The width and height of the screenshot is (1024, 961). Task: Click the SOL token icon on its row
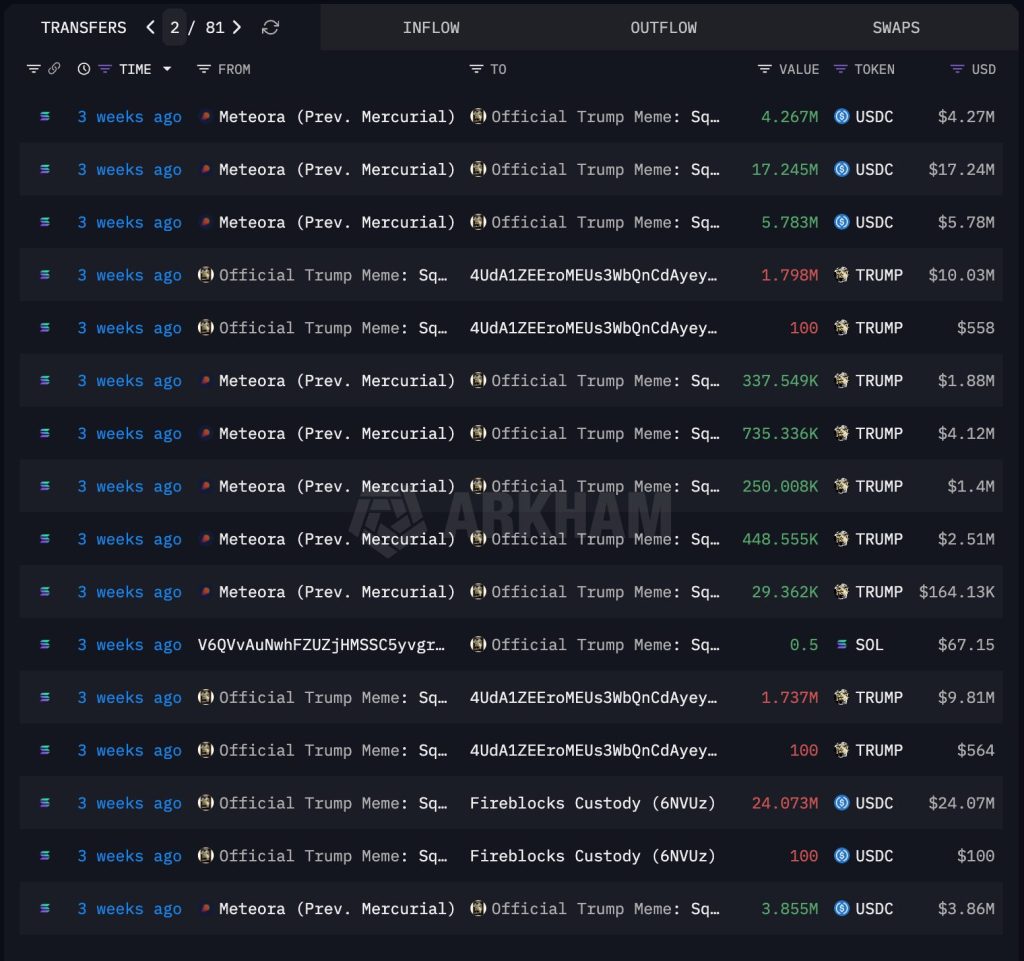click(x=842, y=645)
